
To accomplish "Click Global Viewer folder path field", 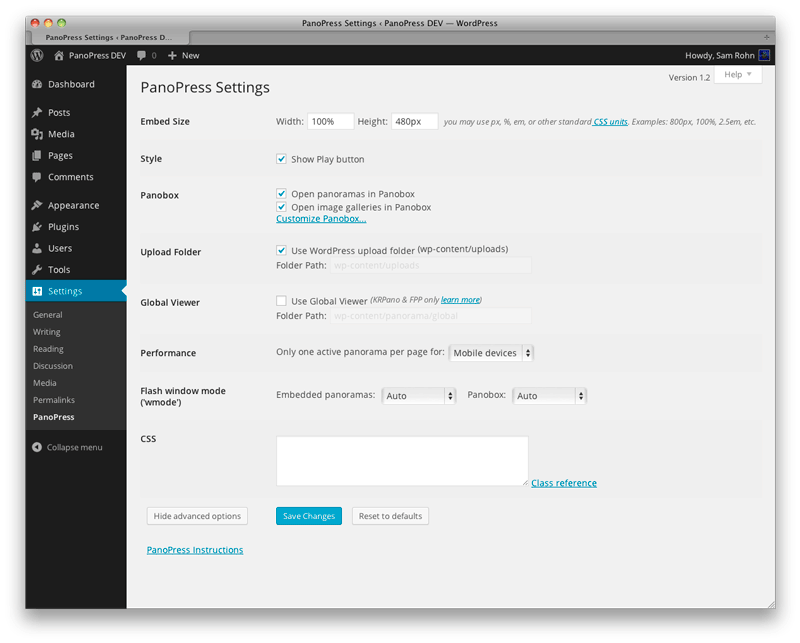I will [x=431, y=316].
